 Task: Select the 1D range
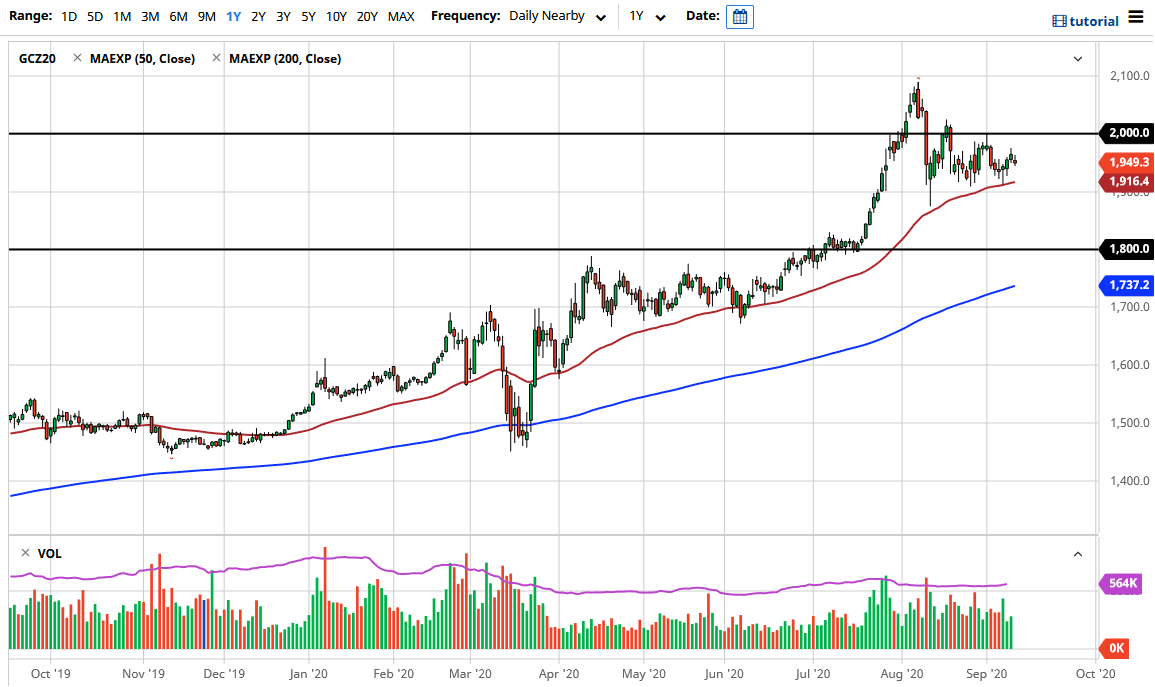(x=69, y=16)
